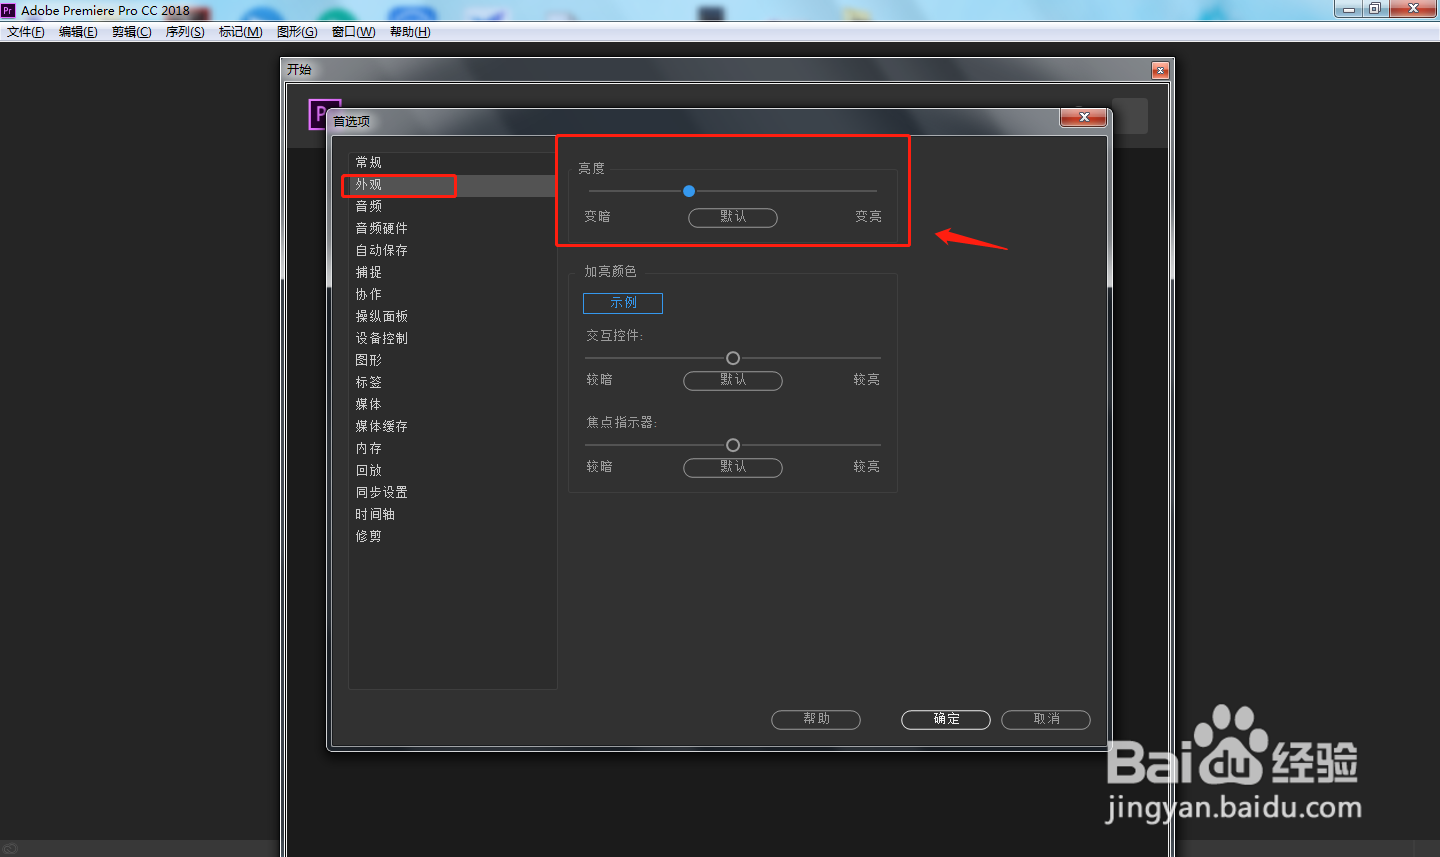
Task: Click the blue 亮度 brightness slider handle
Action: tap(689, 191)
